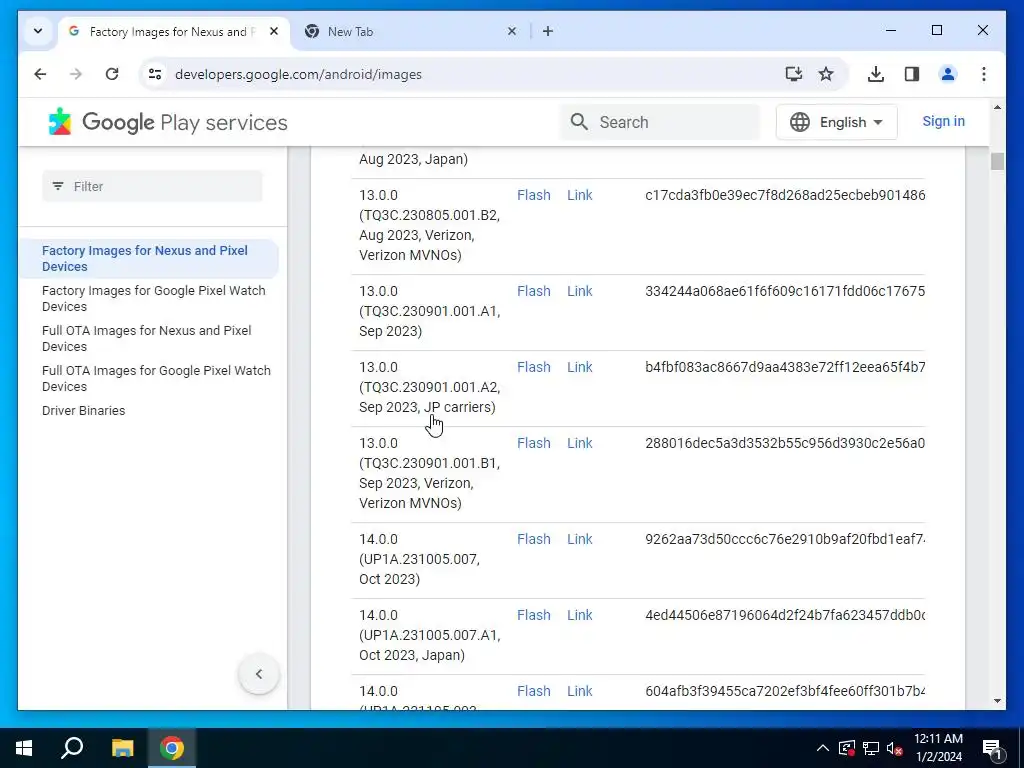The image size is (1024, 768).
Task: Select checksum starting 9262aa73d50c
Action: (x=785, y=539)
